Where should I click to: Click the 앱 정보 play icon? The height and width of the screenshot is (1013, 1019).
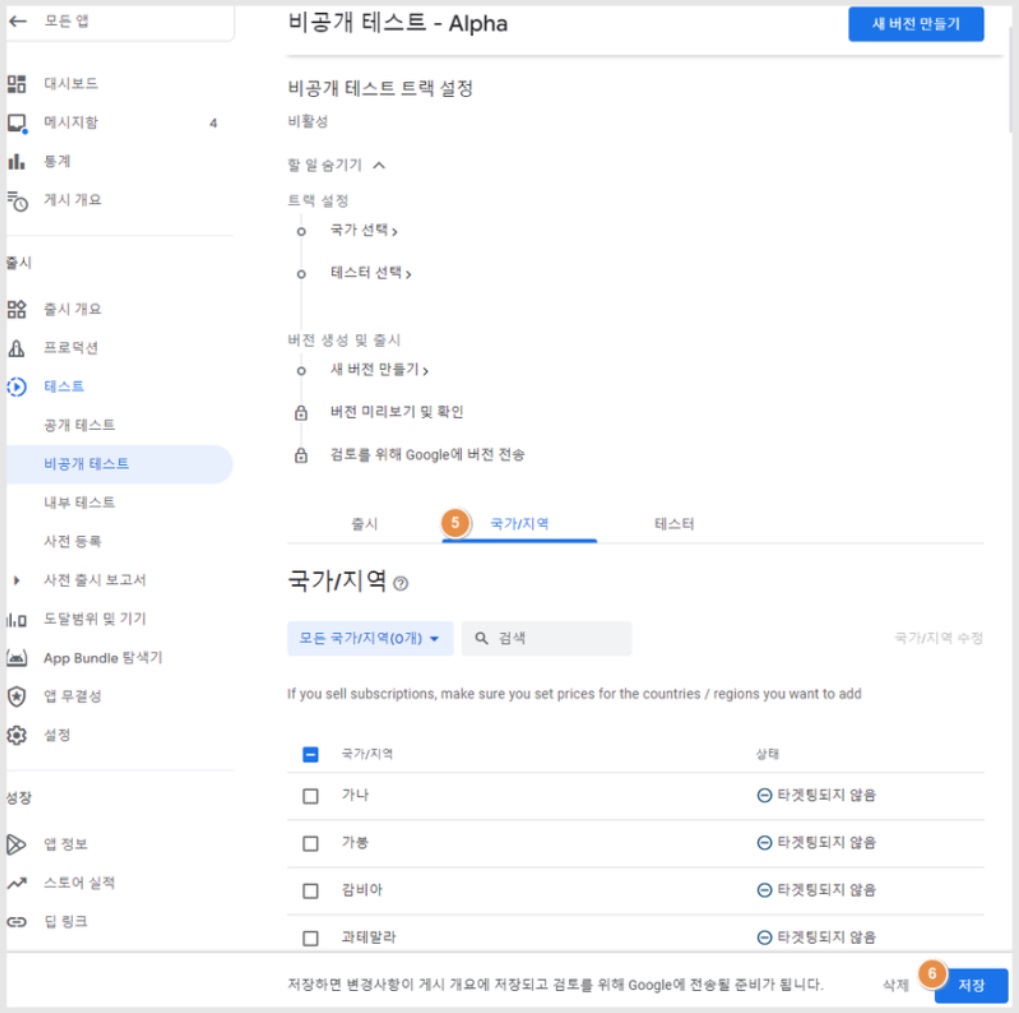point(16,845)
